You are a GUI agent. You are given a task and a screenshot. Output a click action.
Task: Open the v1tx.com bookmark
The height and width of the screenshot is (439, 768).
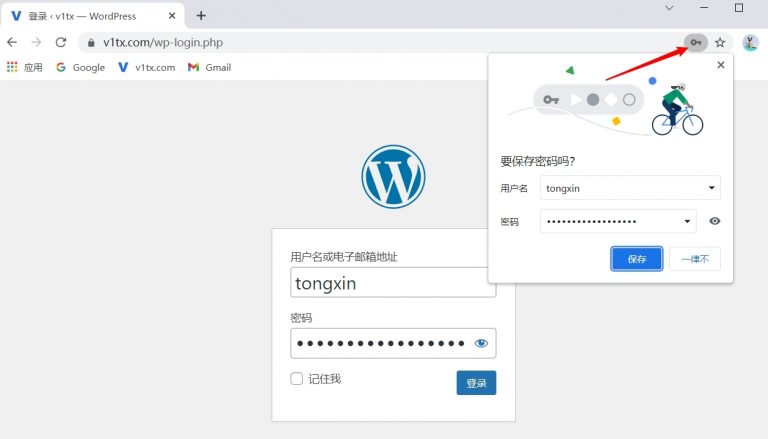(147, 68)
